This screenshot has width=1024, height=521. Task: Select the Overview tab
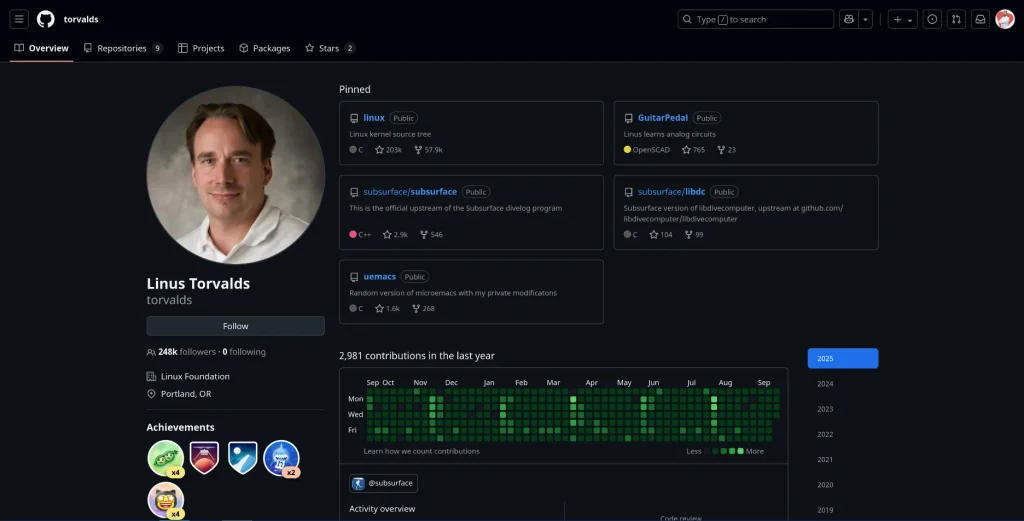point(41,48)
